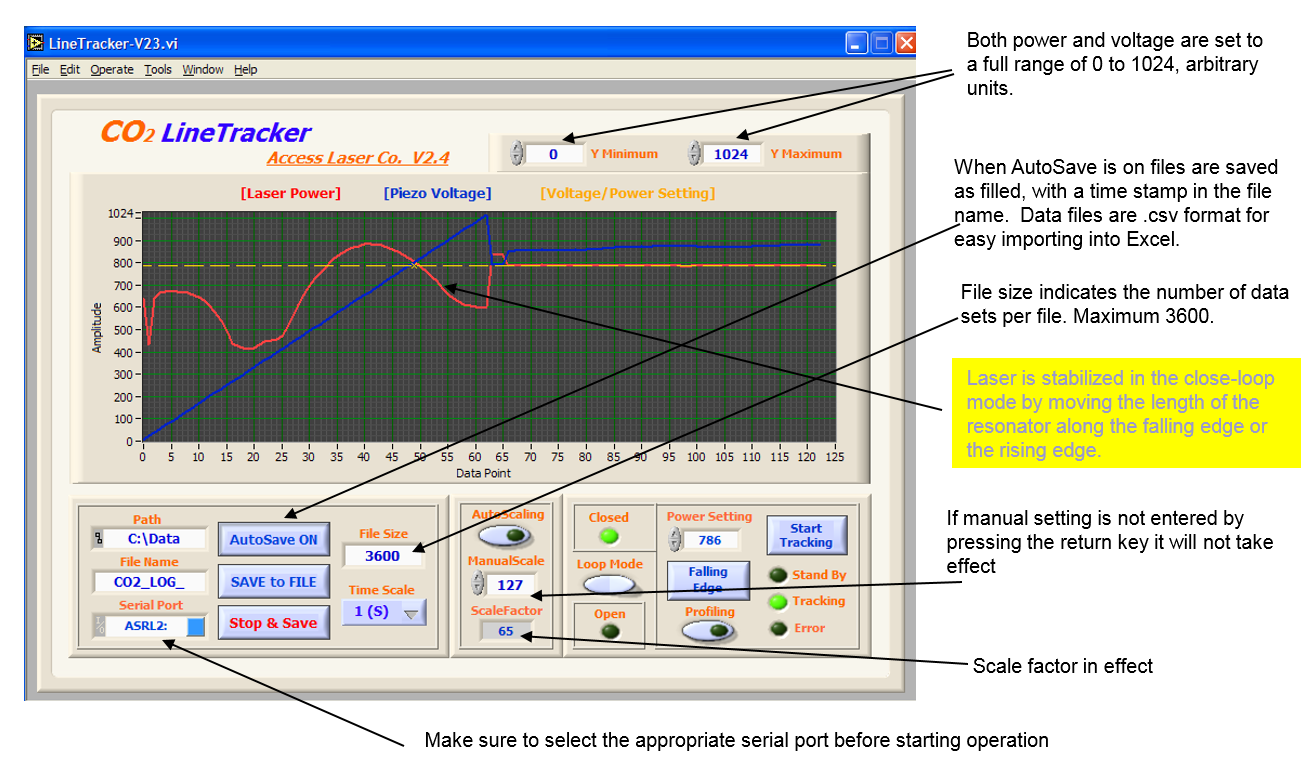Click the Open loop LED indicator
1301x781 pixels.
[x=609, y=630]
